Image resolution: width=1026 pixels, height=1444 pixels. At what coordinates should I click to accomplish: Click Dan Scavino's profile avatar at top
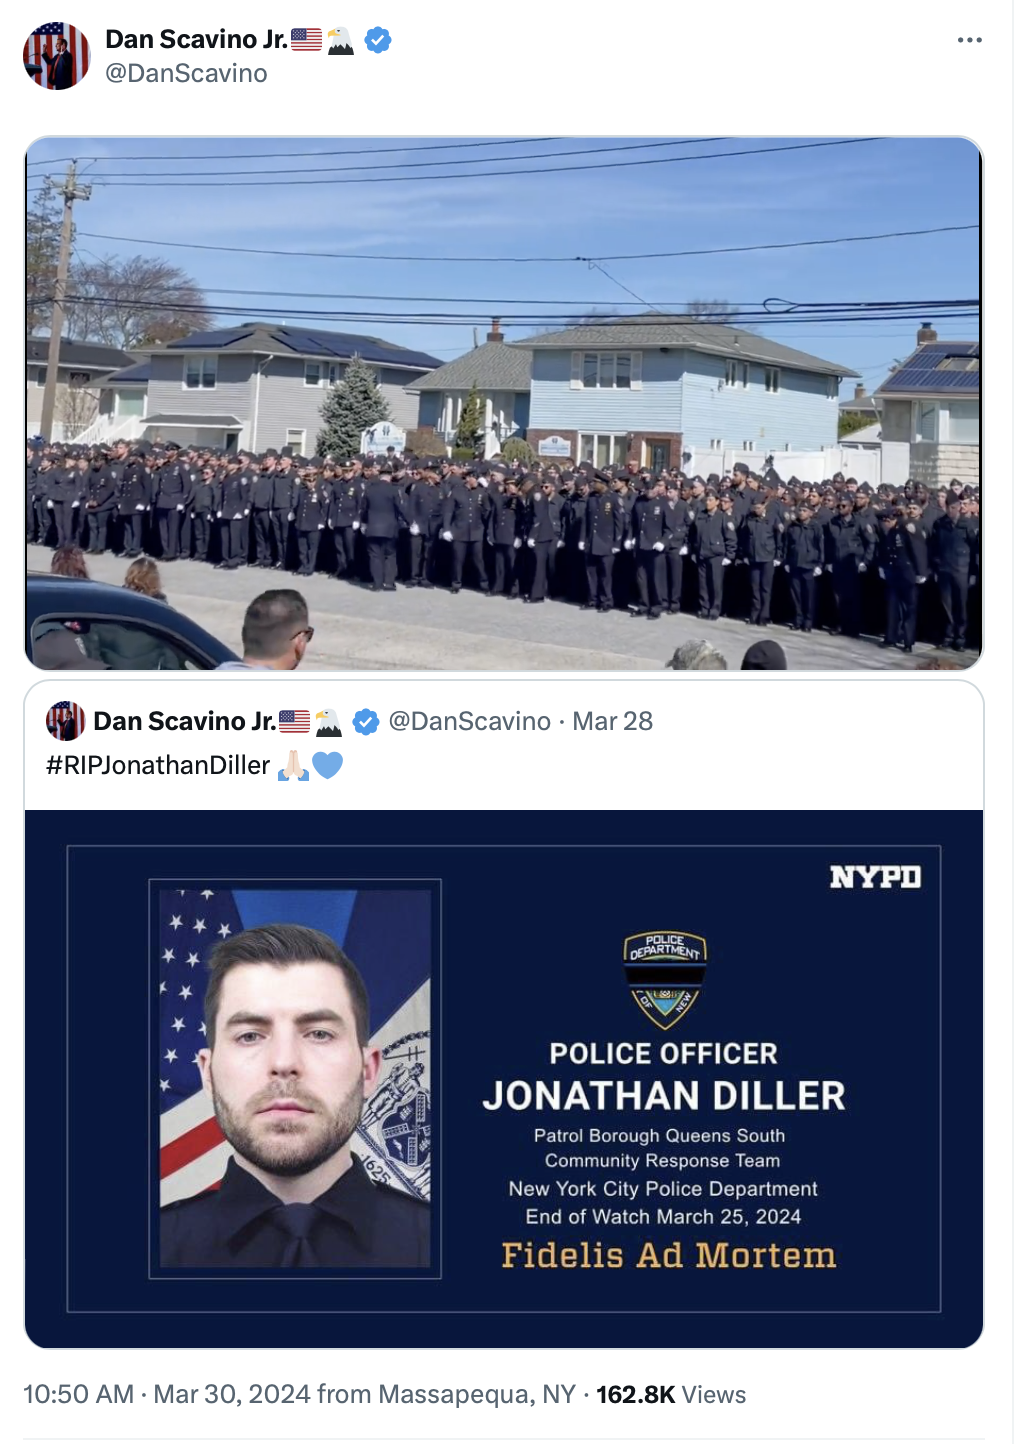pos(57,56)
